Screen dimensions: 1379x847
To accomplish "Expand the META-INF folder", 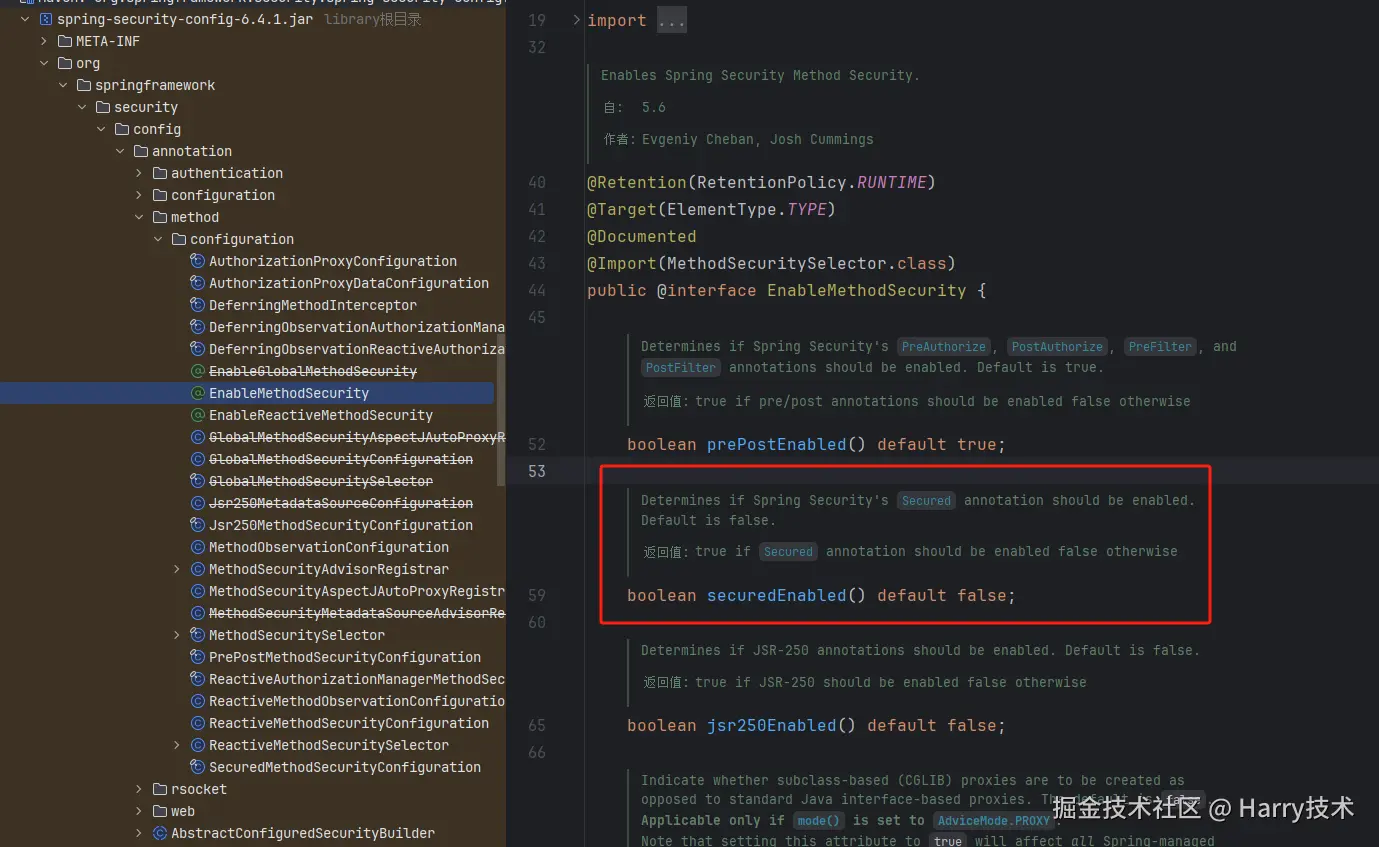I will pos(44,41).
